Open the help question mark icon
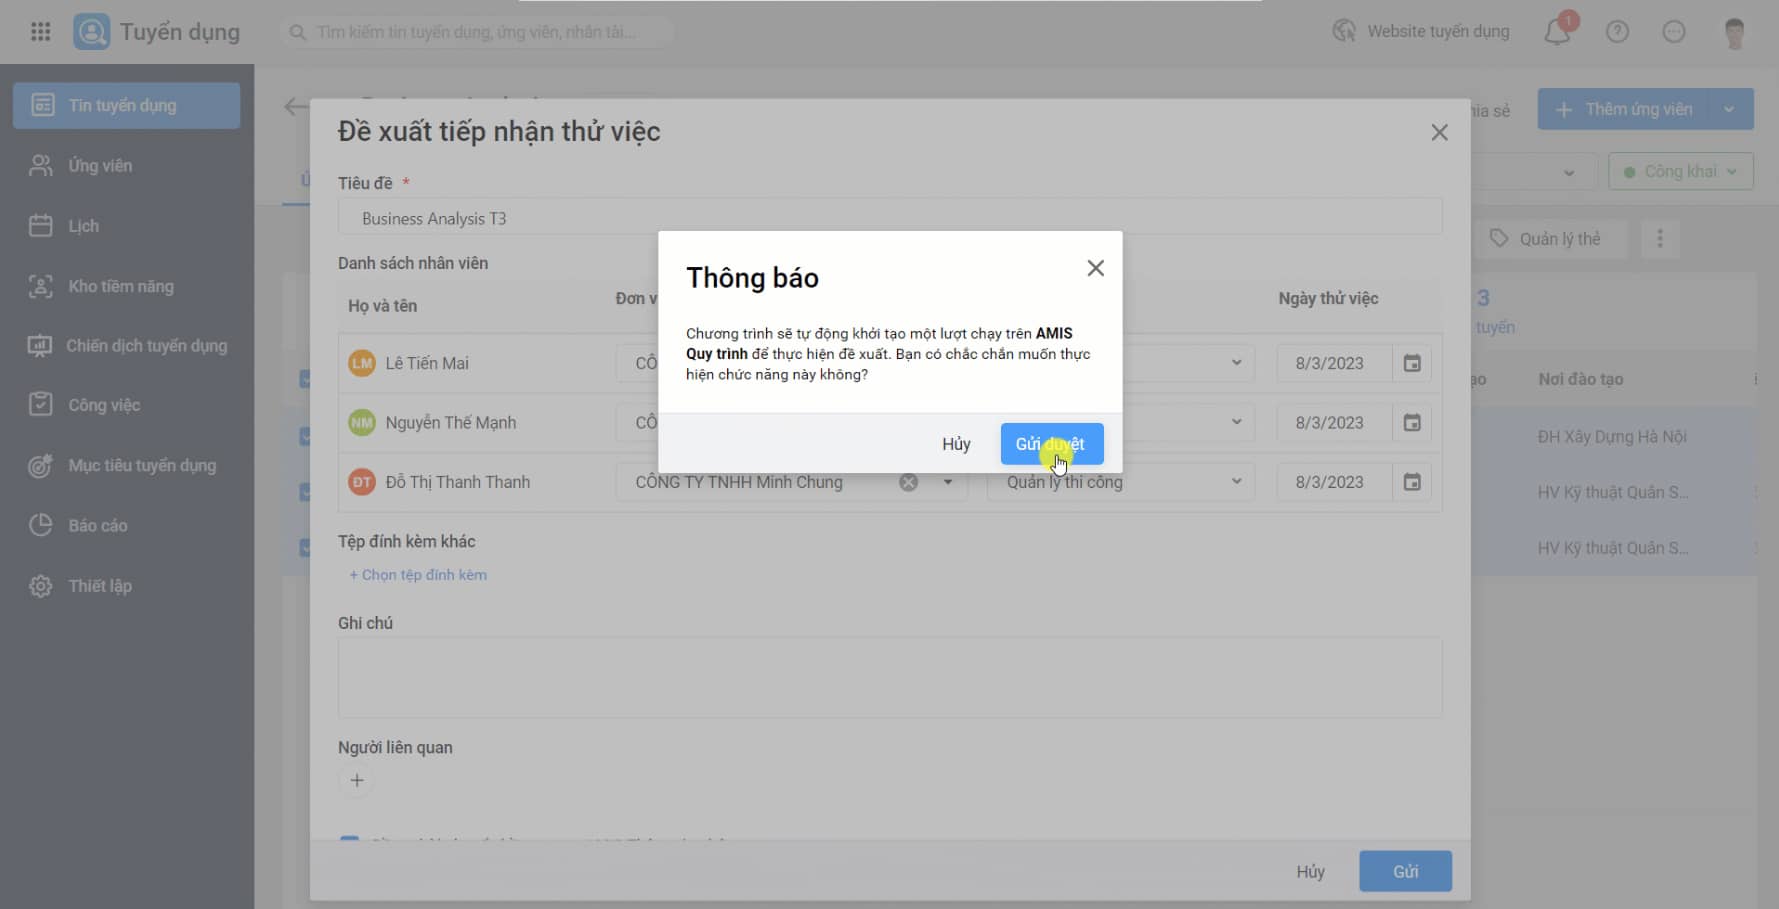Image resolution: width=1779 pixels, height=909 pixels. pyautogui.click(x=1617, y=32)
